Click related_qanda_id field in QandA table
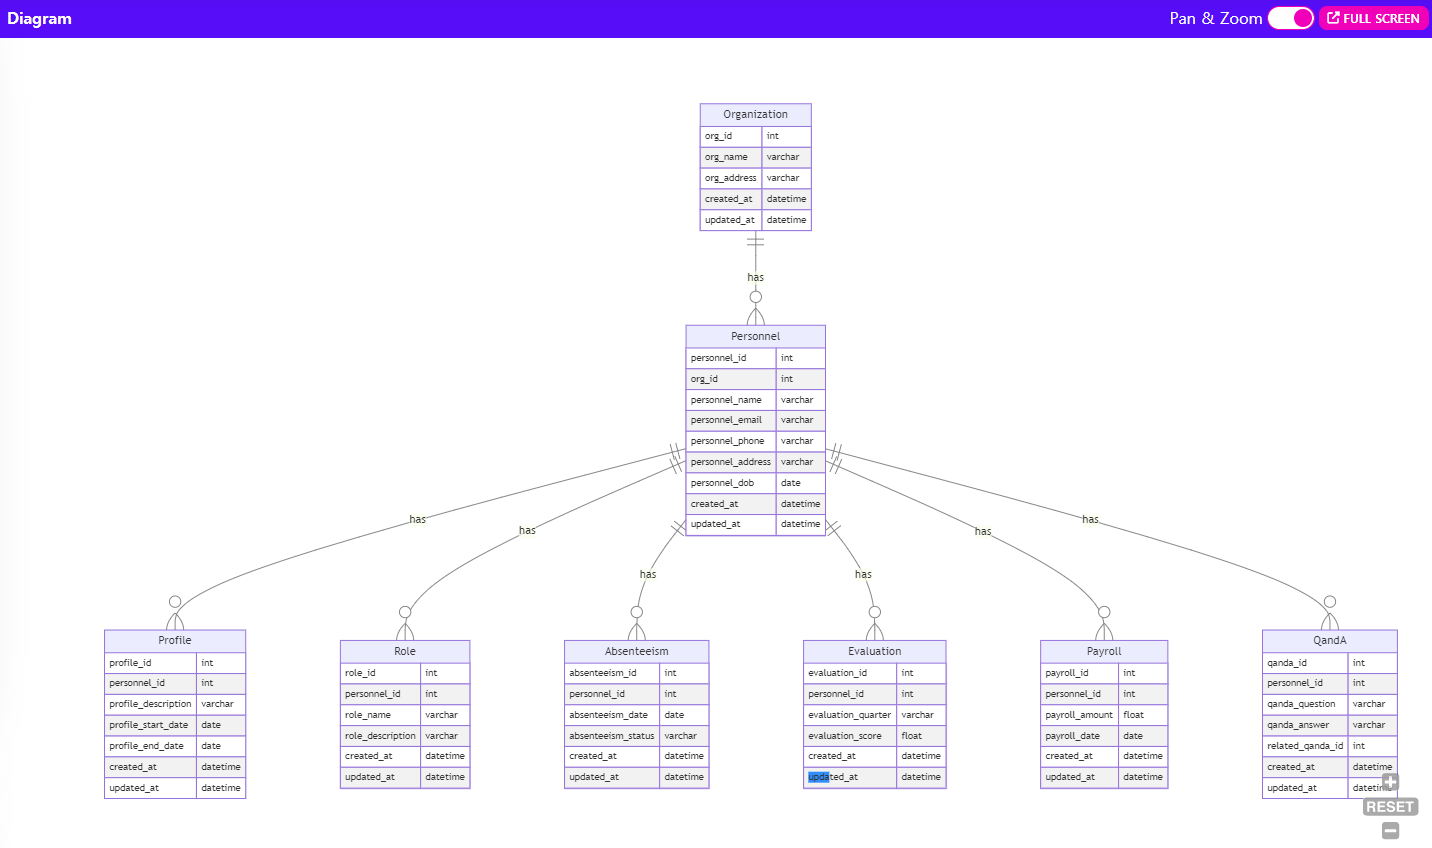The width and height of the screenshot is (1432, 848). [1305, 746]
